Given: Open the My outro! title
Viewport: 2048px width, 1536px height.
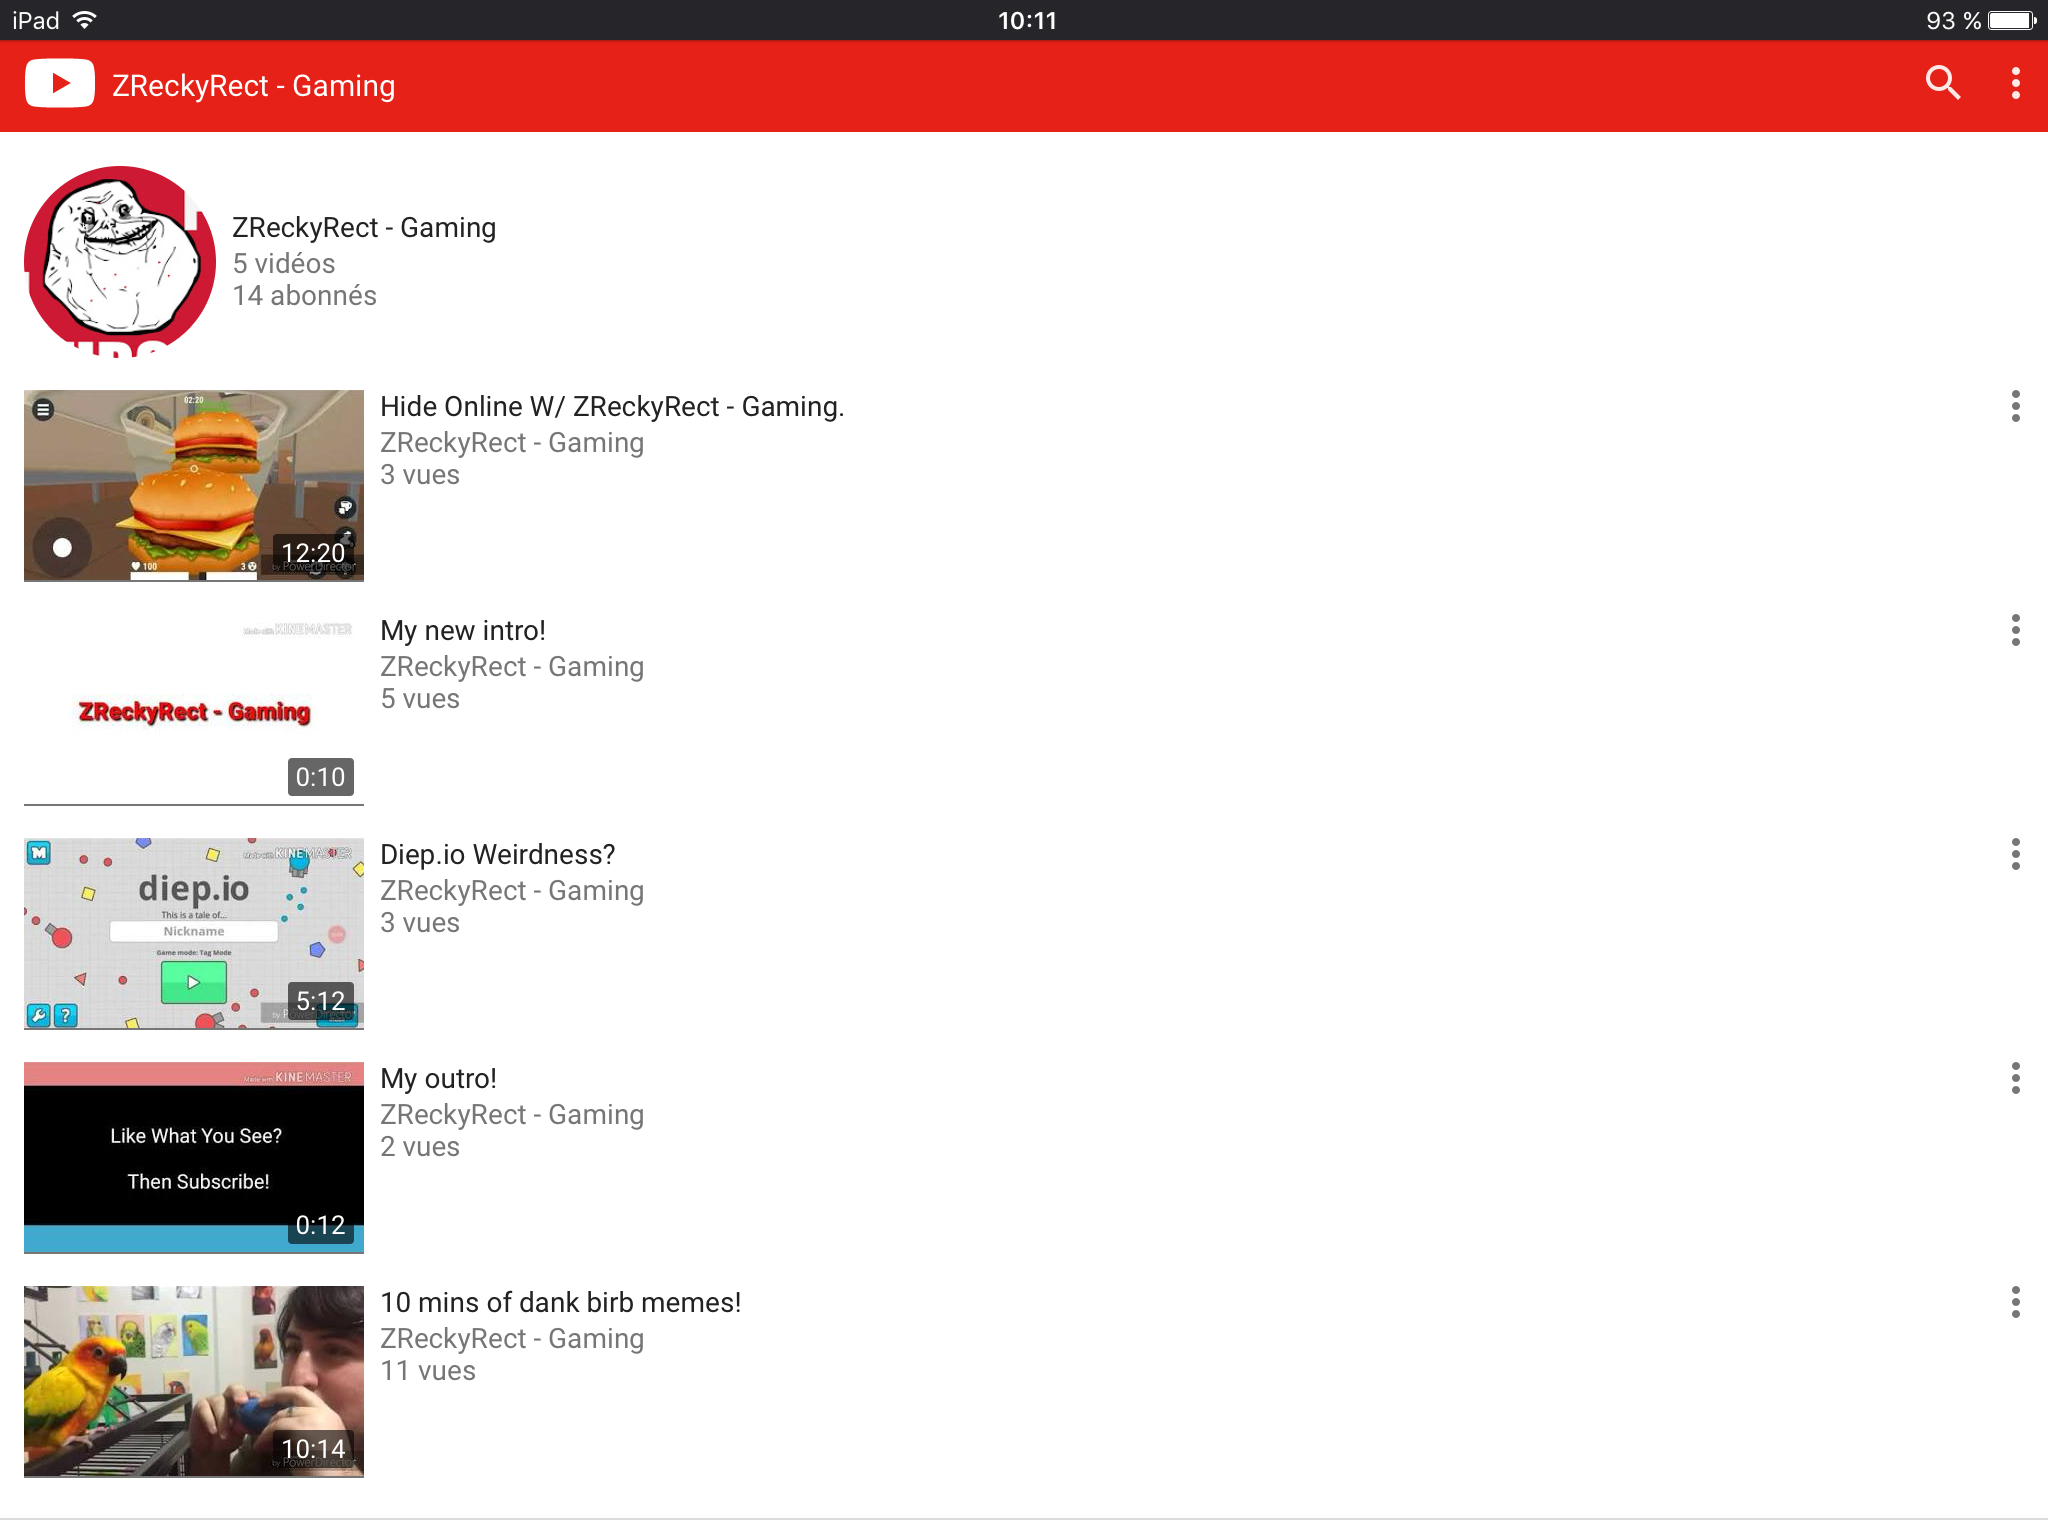Looking at the screenshot, I should (438, 1079).
